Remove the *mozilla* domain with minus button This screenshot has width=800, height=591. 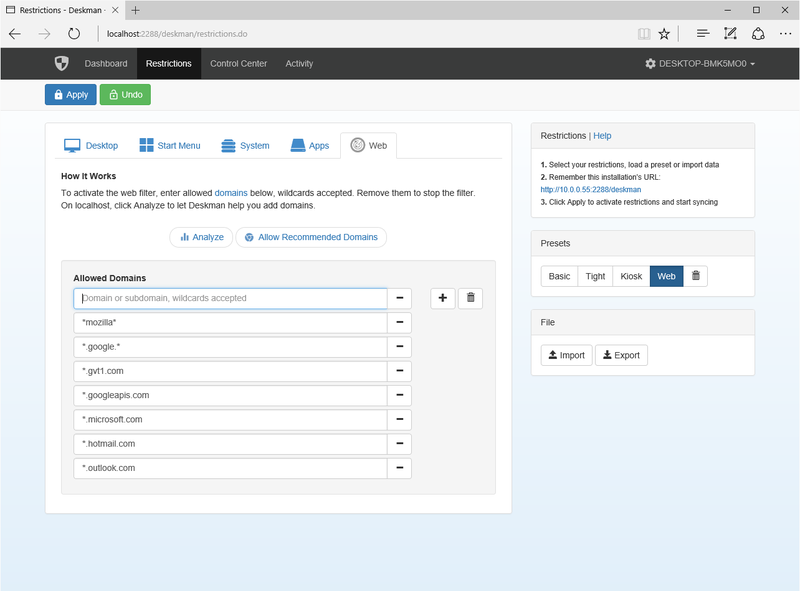(x=399, y=323)
